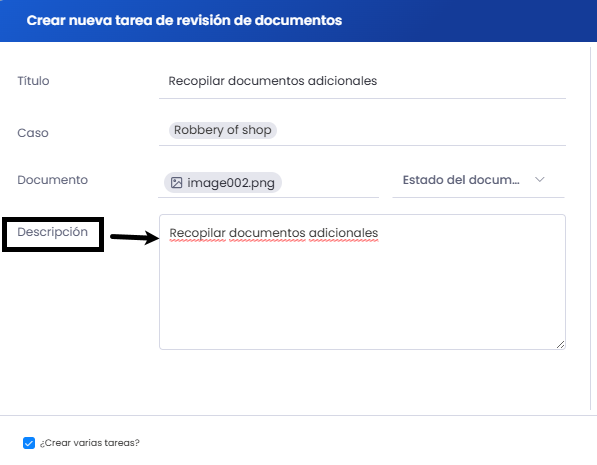Click the Caso field empty area

421,130
